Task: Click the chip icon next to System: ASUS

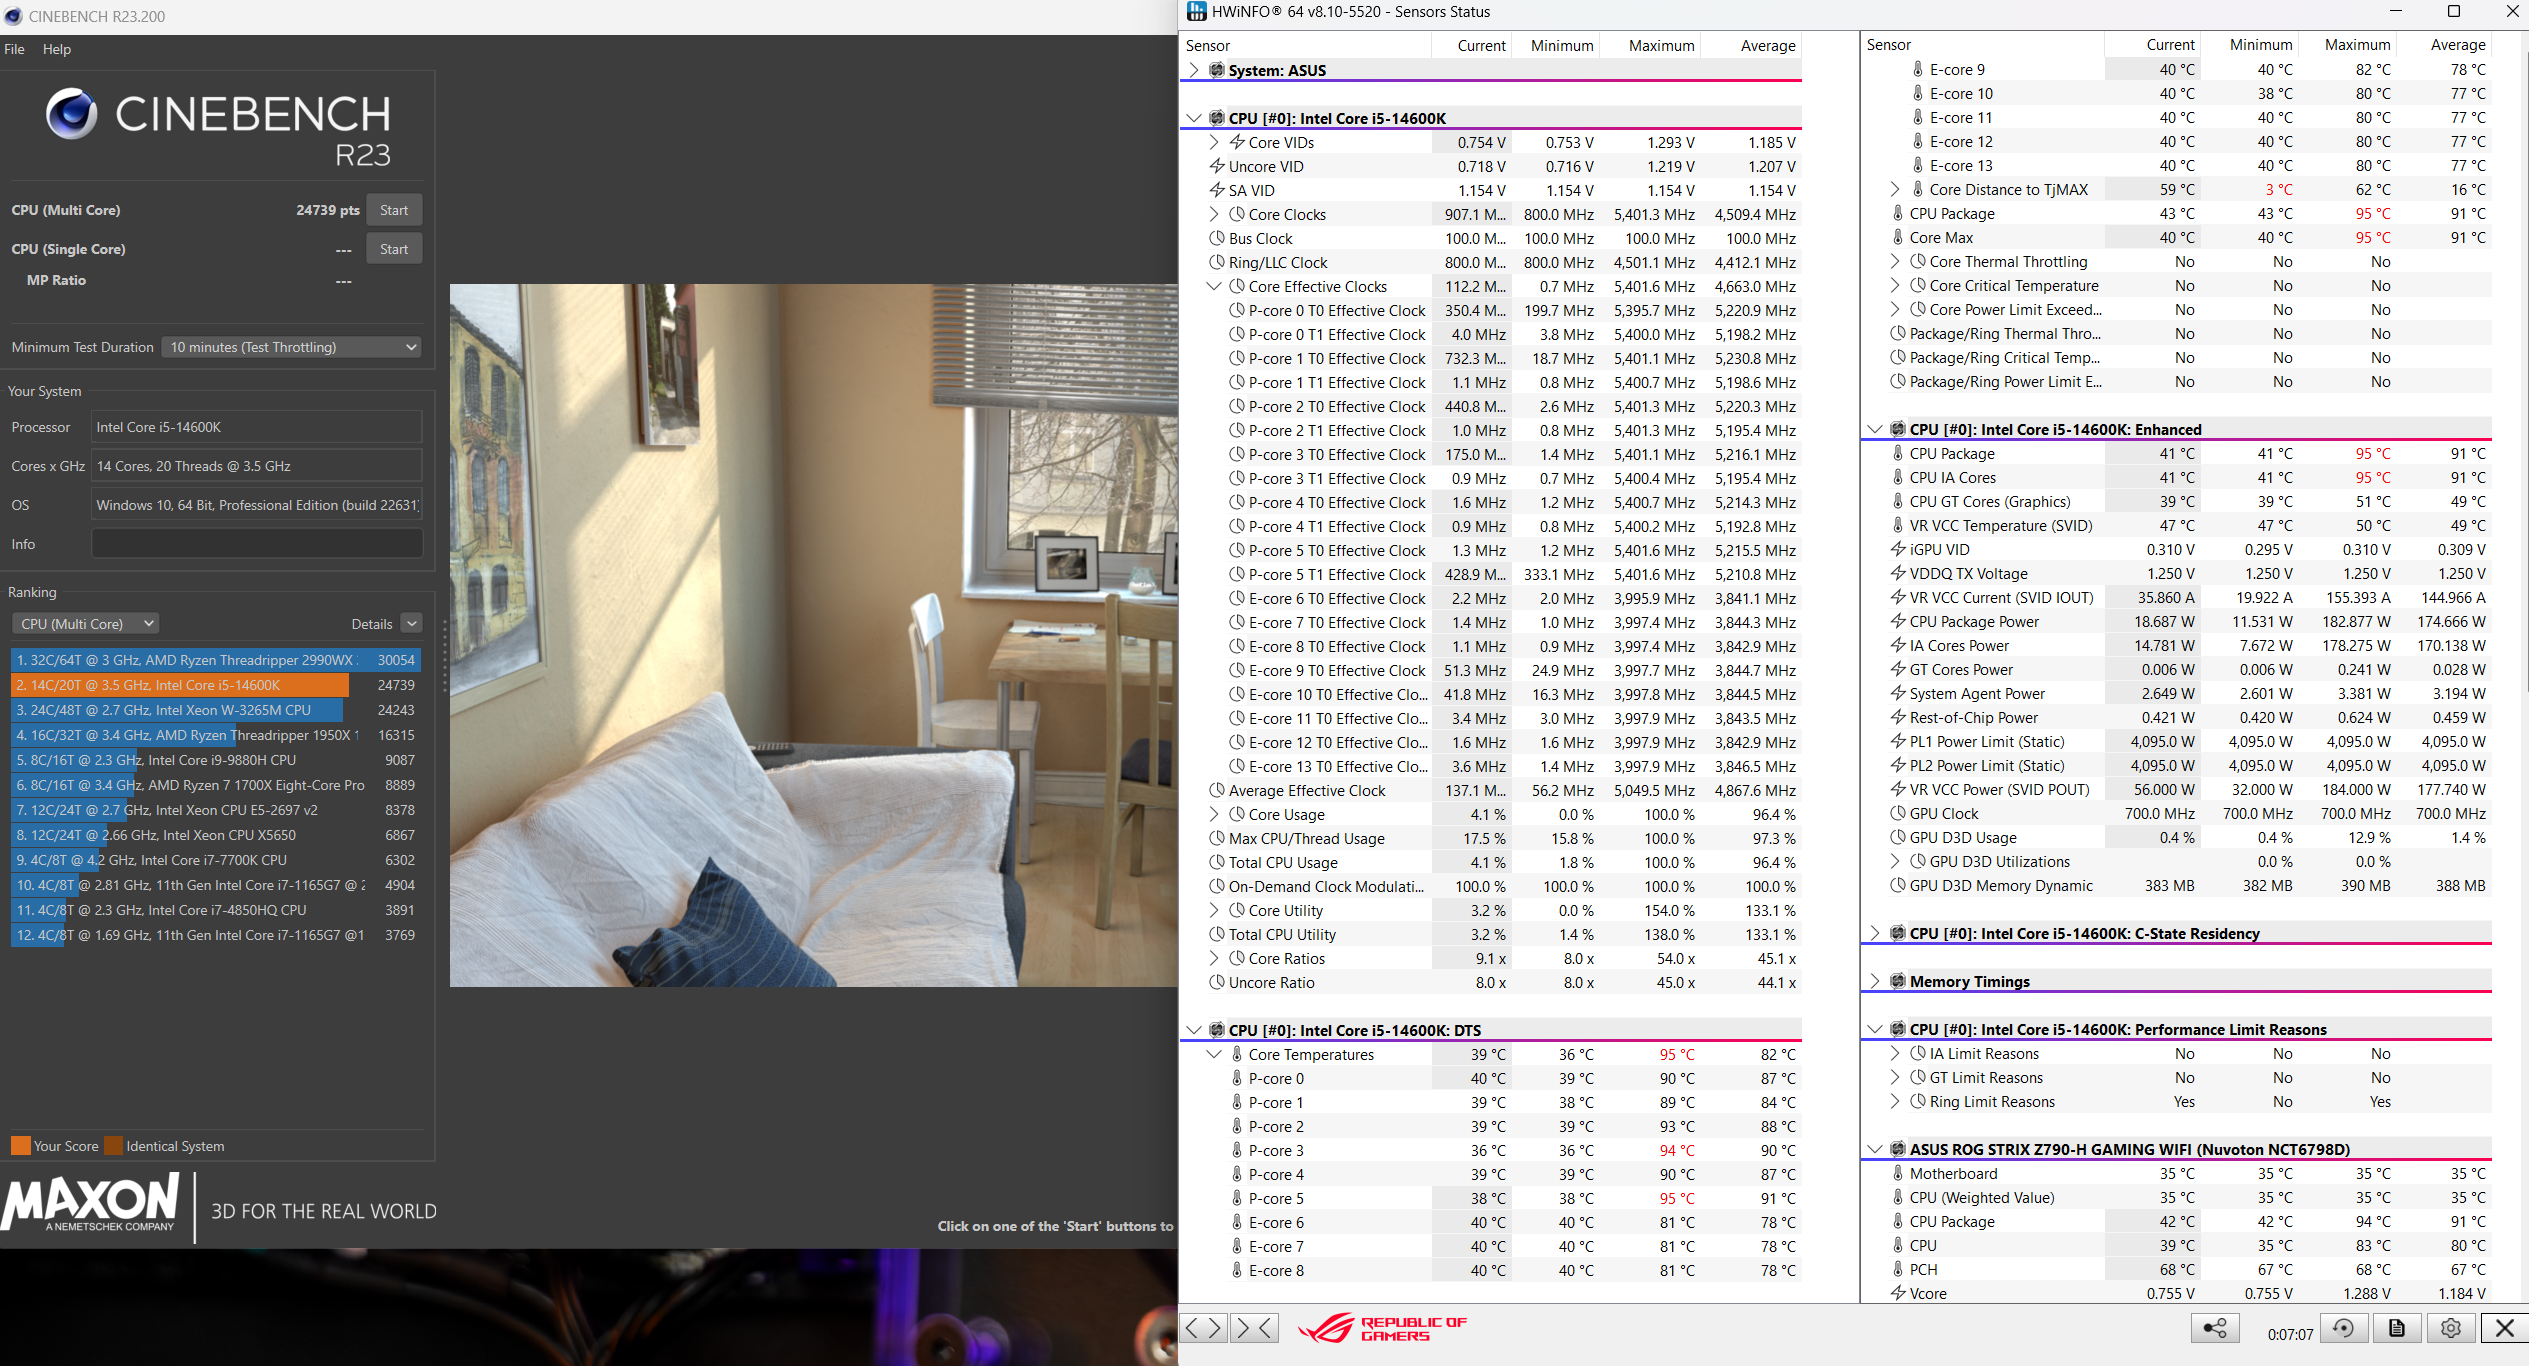Action: [x=1217, y=70]
